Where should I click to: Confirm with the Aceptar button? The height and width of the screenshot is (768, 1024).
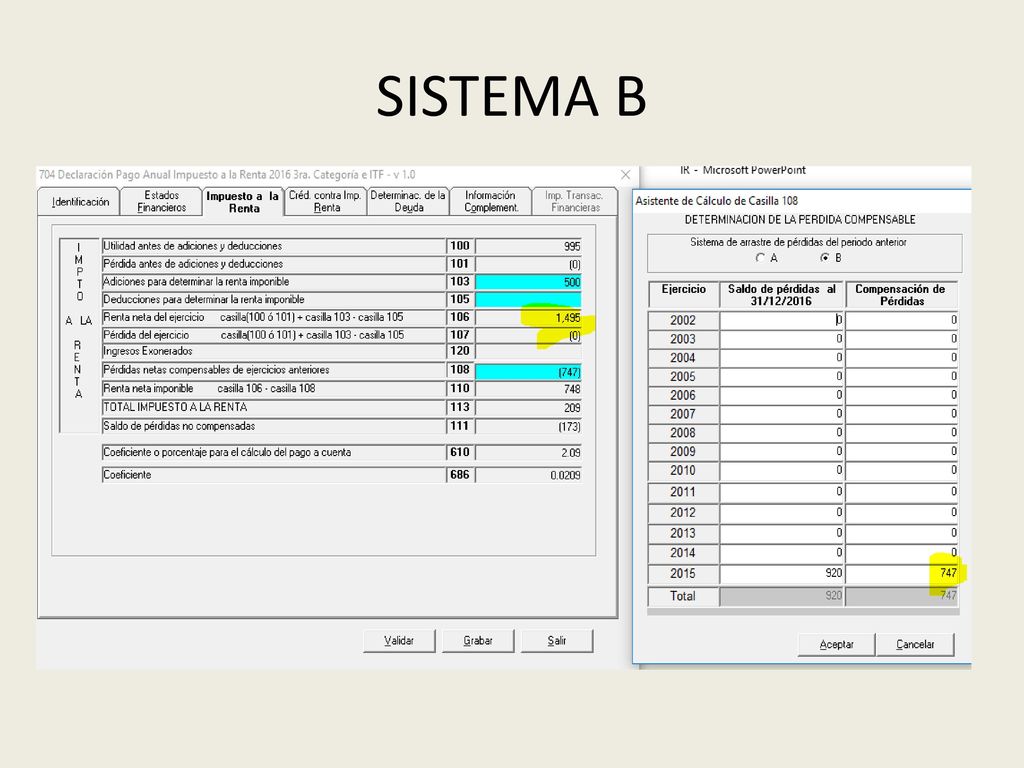point(836,645)
